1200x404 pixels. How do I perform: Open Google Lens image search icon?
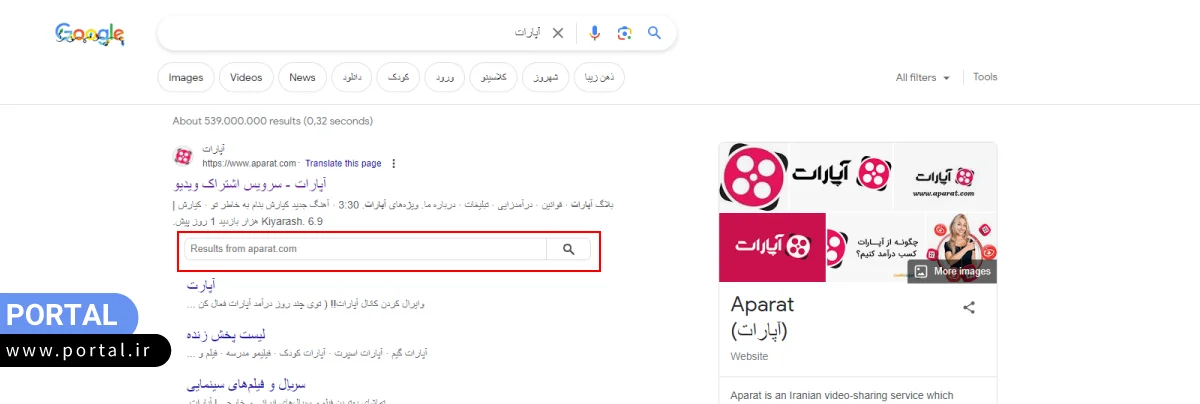click(x=624, y=33)
